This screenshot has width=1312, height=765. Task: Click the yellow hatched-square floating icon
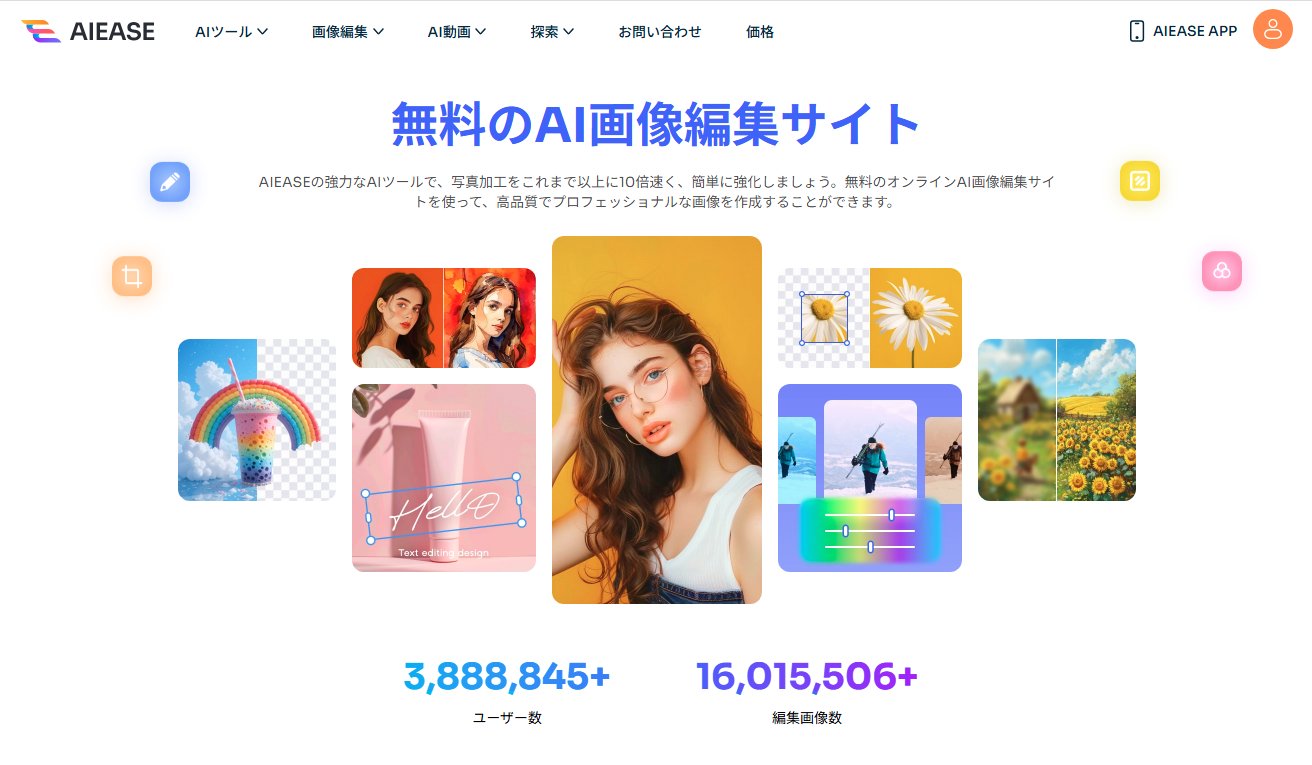[1140, 181]
